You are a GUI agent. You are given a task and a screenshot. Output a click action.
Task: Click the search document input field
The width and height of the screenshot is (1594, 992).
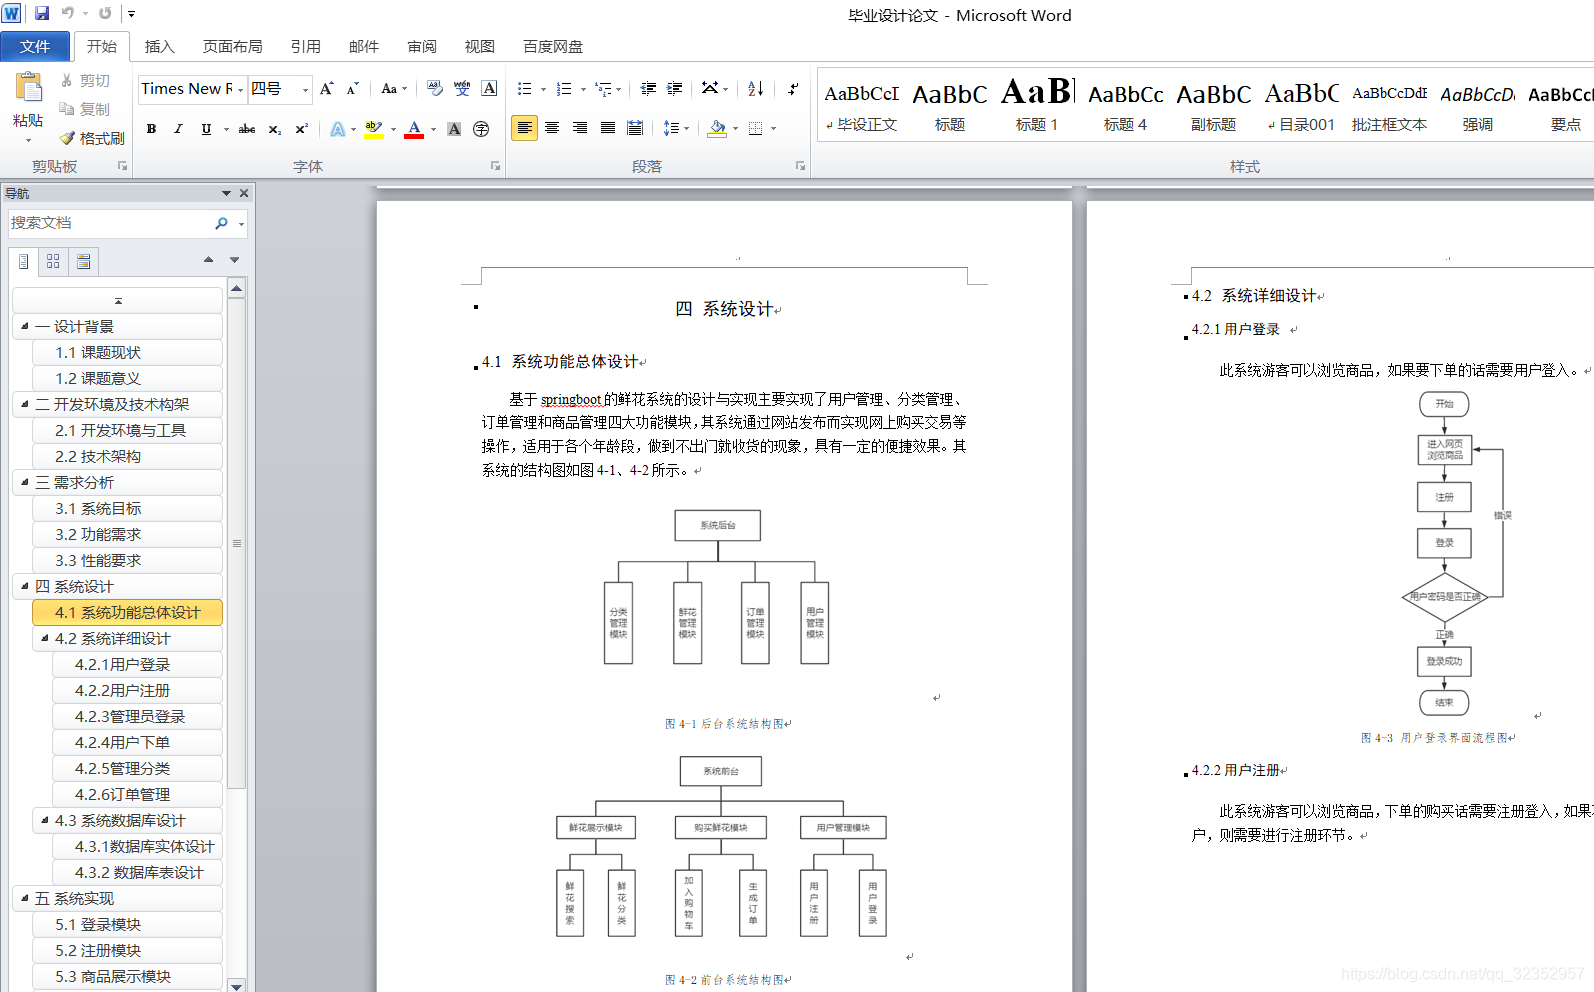[110, 223]
